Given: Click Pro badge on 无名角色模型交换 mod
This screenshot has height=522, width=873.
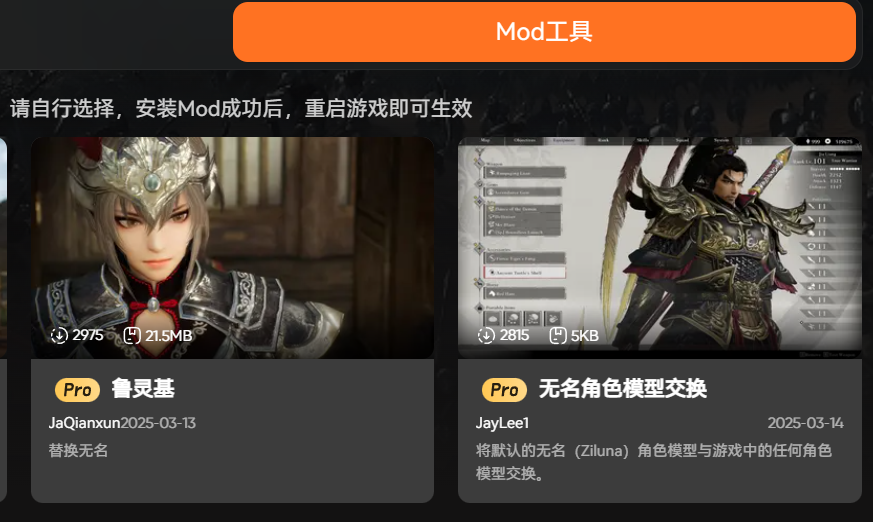Looking at the screenshot, I should 504,390.
